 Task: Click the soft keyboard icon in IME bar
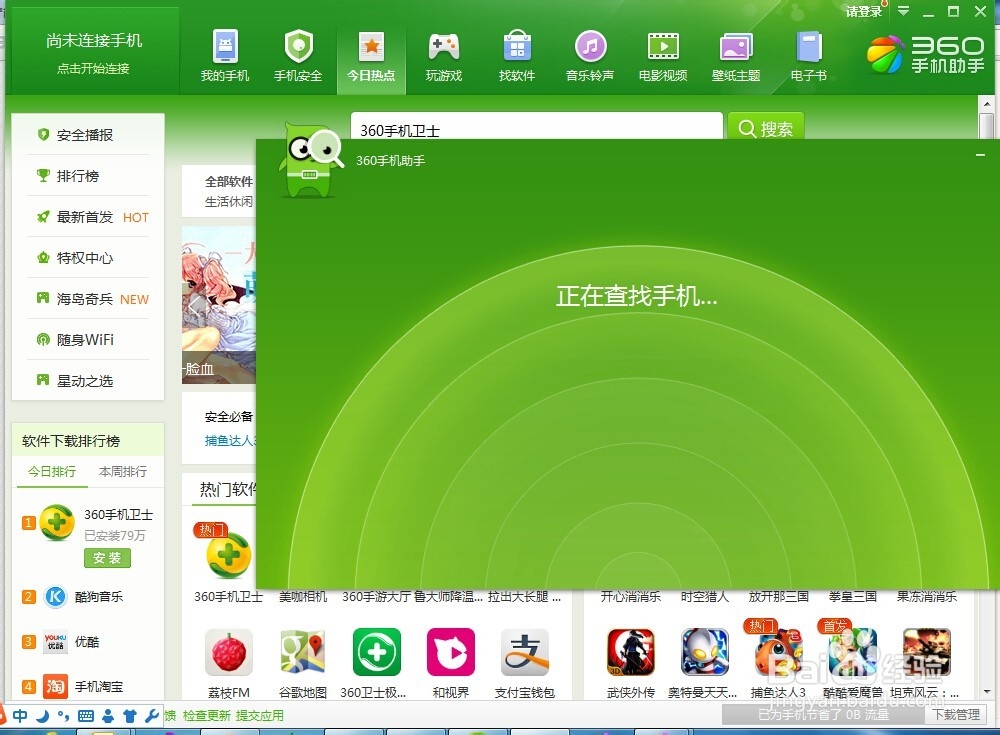[85, 716]
